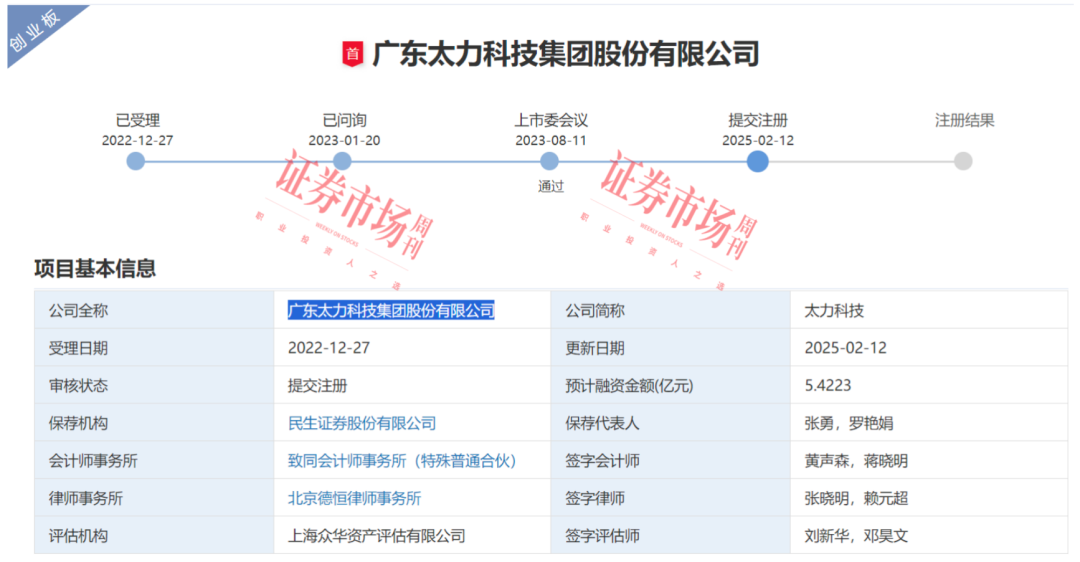Select the 已问询 timeline node
1080x562 pixels.
342,161
